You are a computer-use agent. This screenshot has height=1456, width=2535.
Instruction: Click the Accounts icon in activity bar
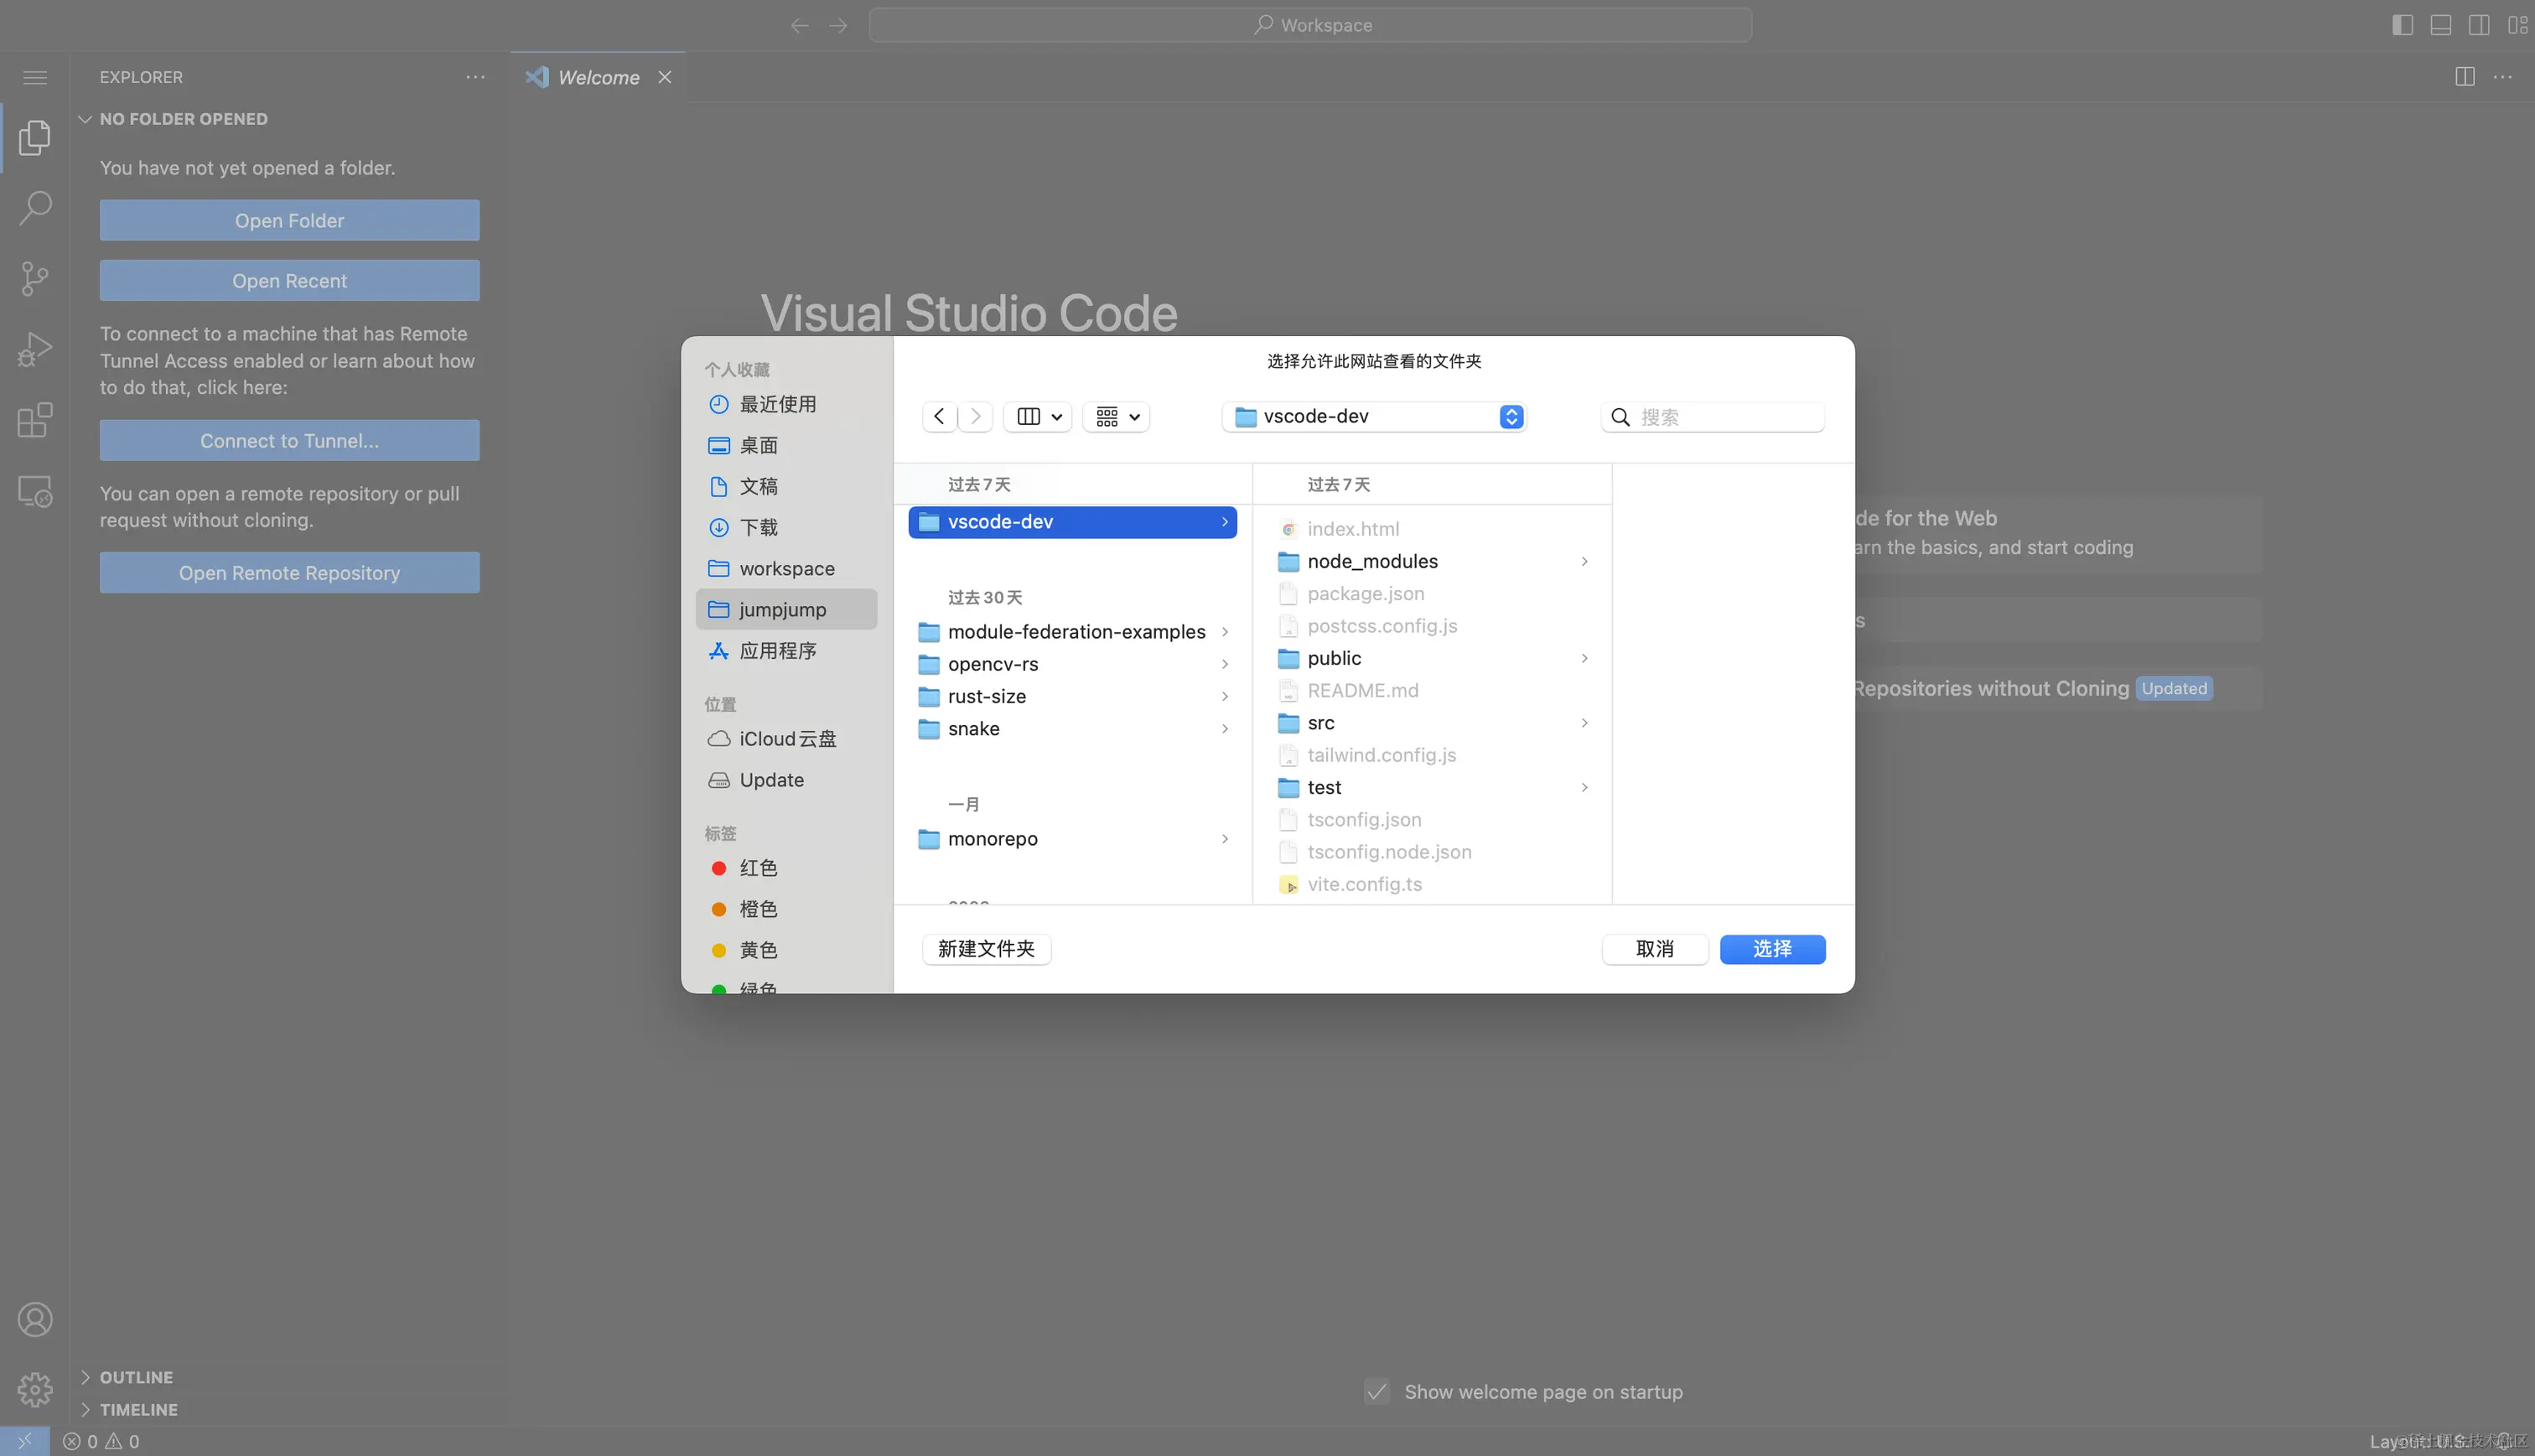[x=35, y=1320]
